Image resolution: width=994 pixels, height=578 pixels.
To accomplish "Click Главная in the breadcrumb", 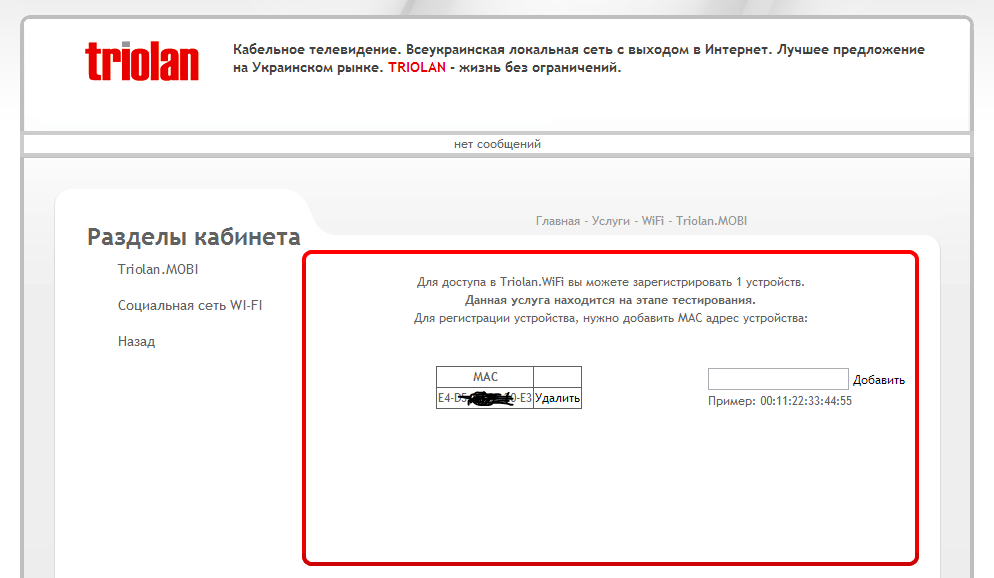I will (x=558, y=221).
